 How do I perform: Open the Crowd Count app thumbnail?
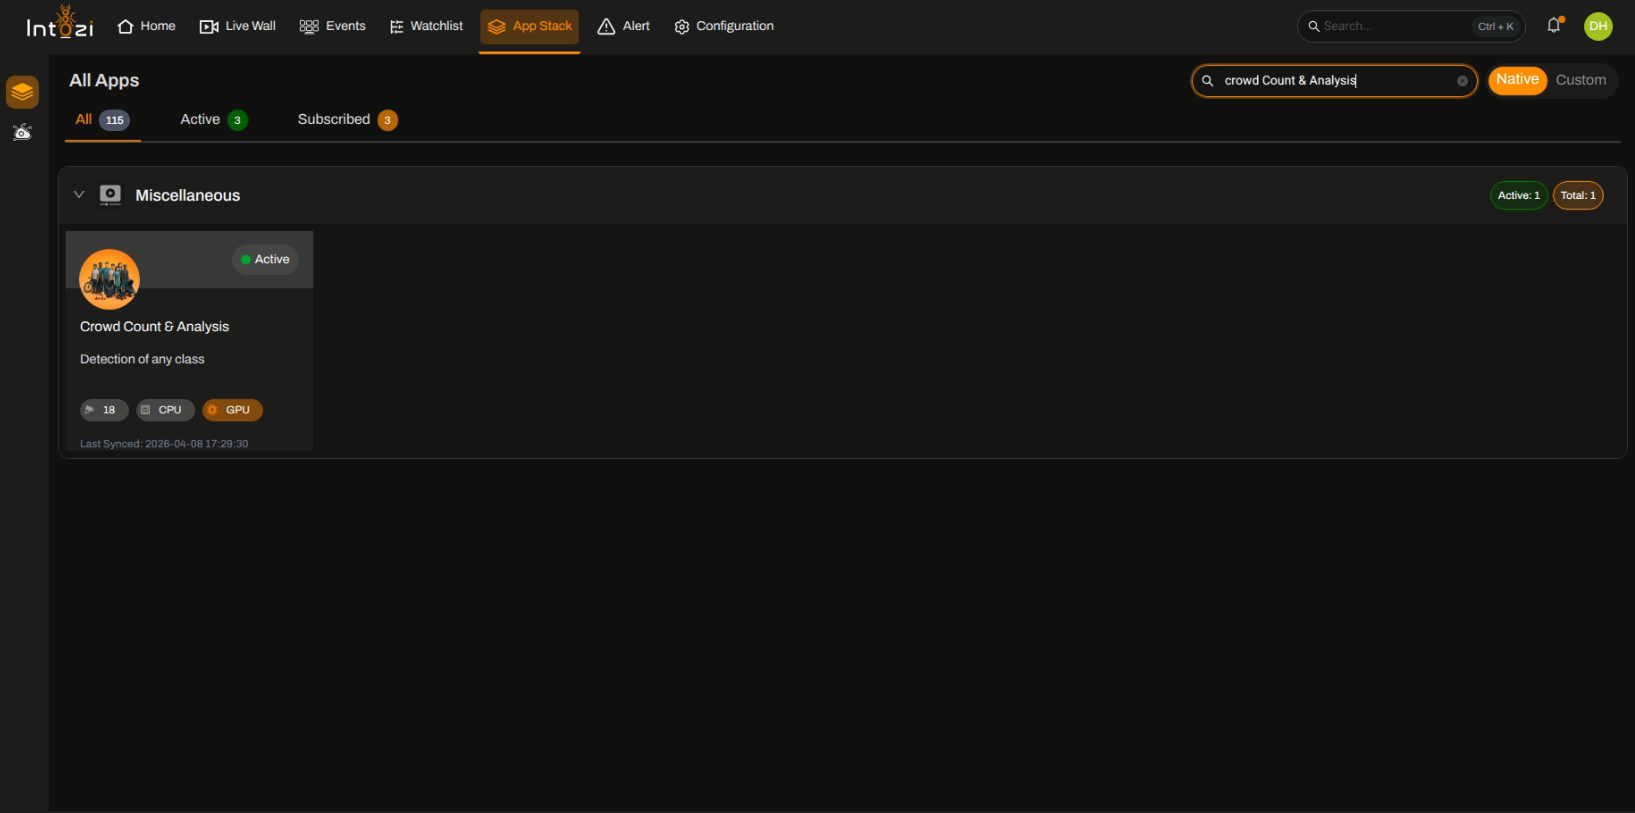(x=109, y=279)
